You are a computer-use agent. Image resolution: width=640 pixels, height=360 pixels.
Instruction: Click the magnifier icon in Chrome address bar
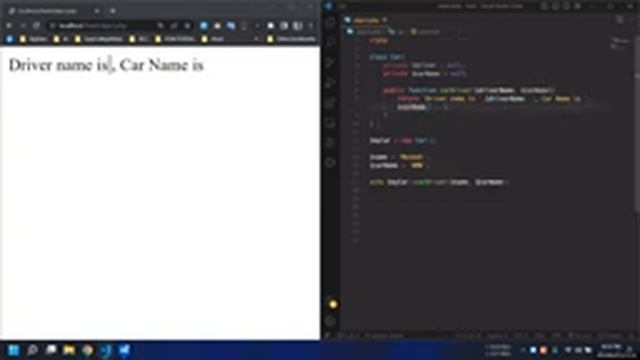pyautogui.click(x=160, y=26)
